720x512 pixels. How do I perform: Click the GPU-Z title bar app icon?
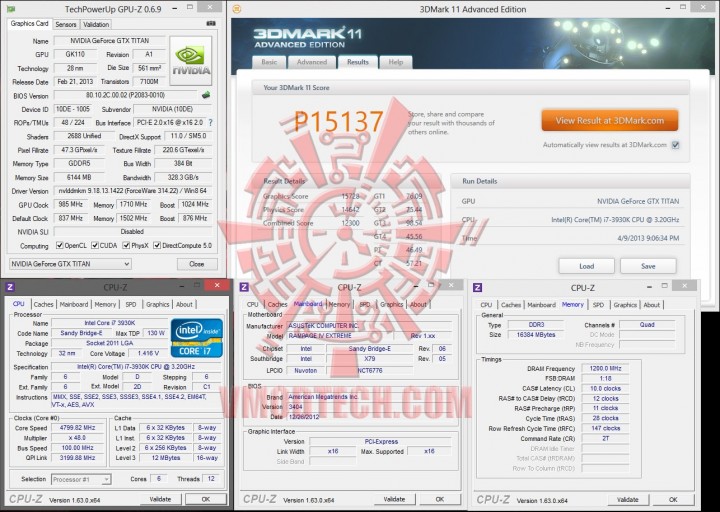point(11,9)
